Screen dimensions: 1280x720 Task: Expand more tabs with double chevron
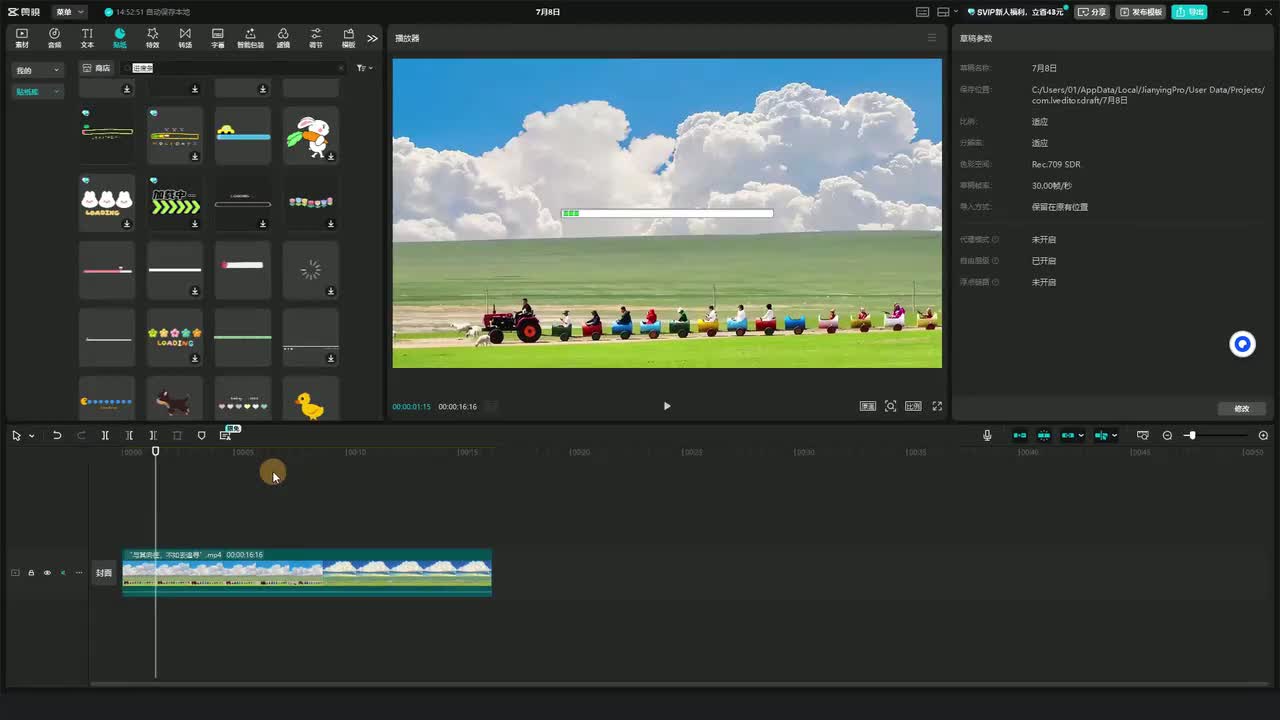(372, 38)
